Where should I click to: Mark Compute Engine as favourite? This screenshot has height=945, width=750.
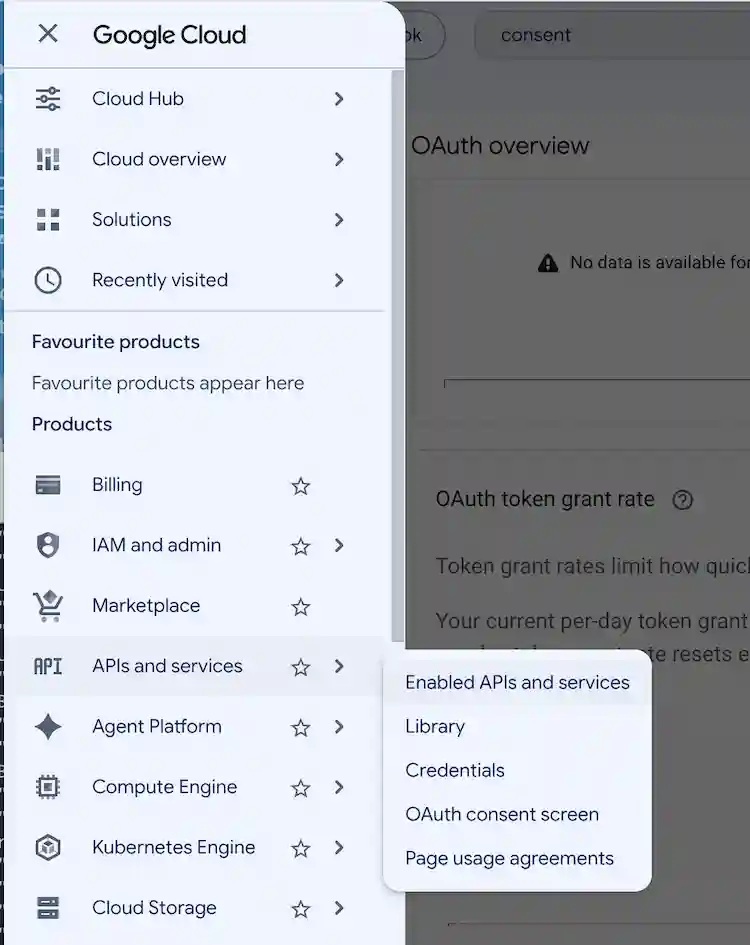[301, 788]
